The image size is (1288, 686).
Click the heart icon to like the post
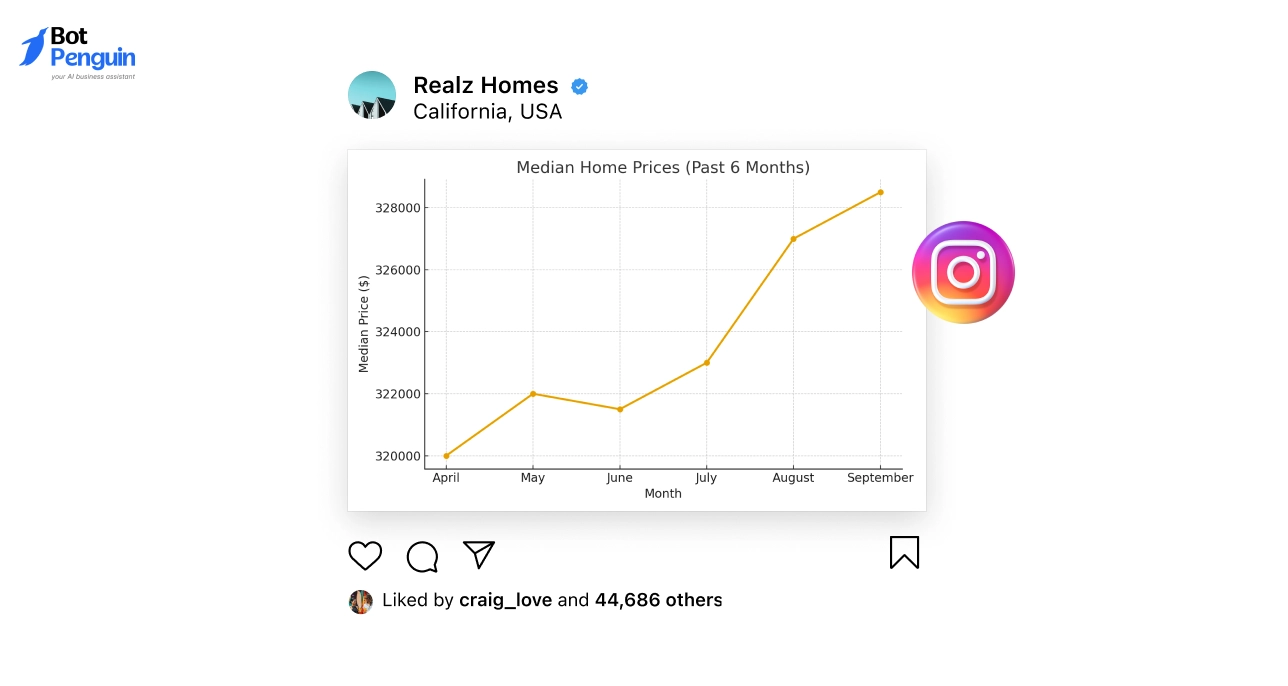(365, 556)
